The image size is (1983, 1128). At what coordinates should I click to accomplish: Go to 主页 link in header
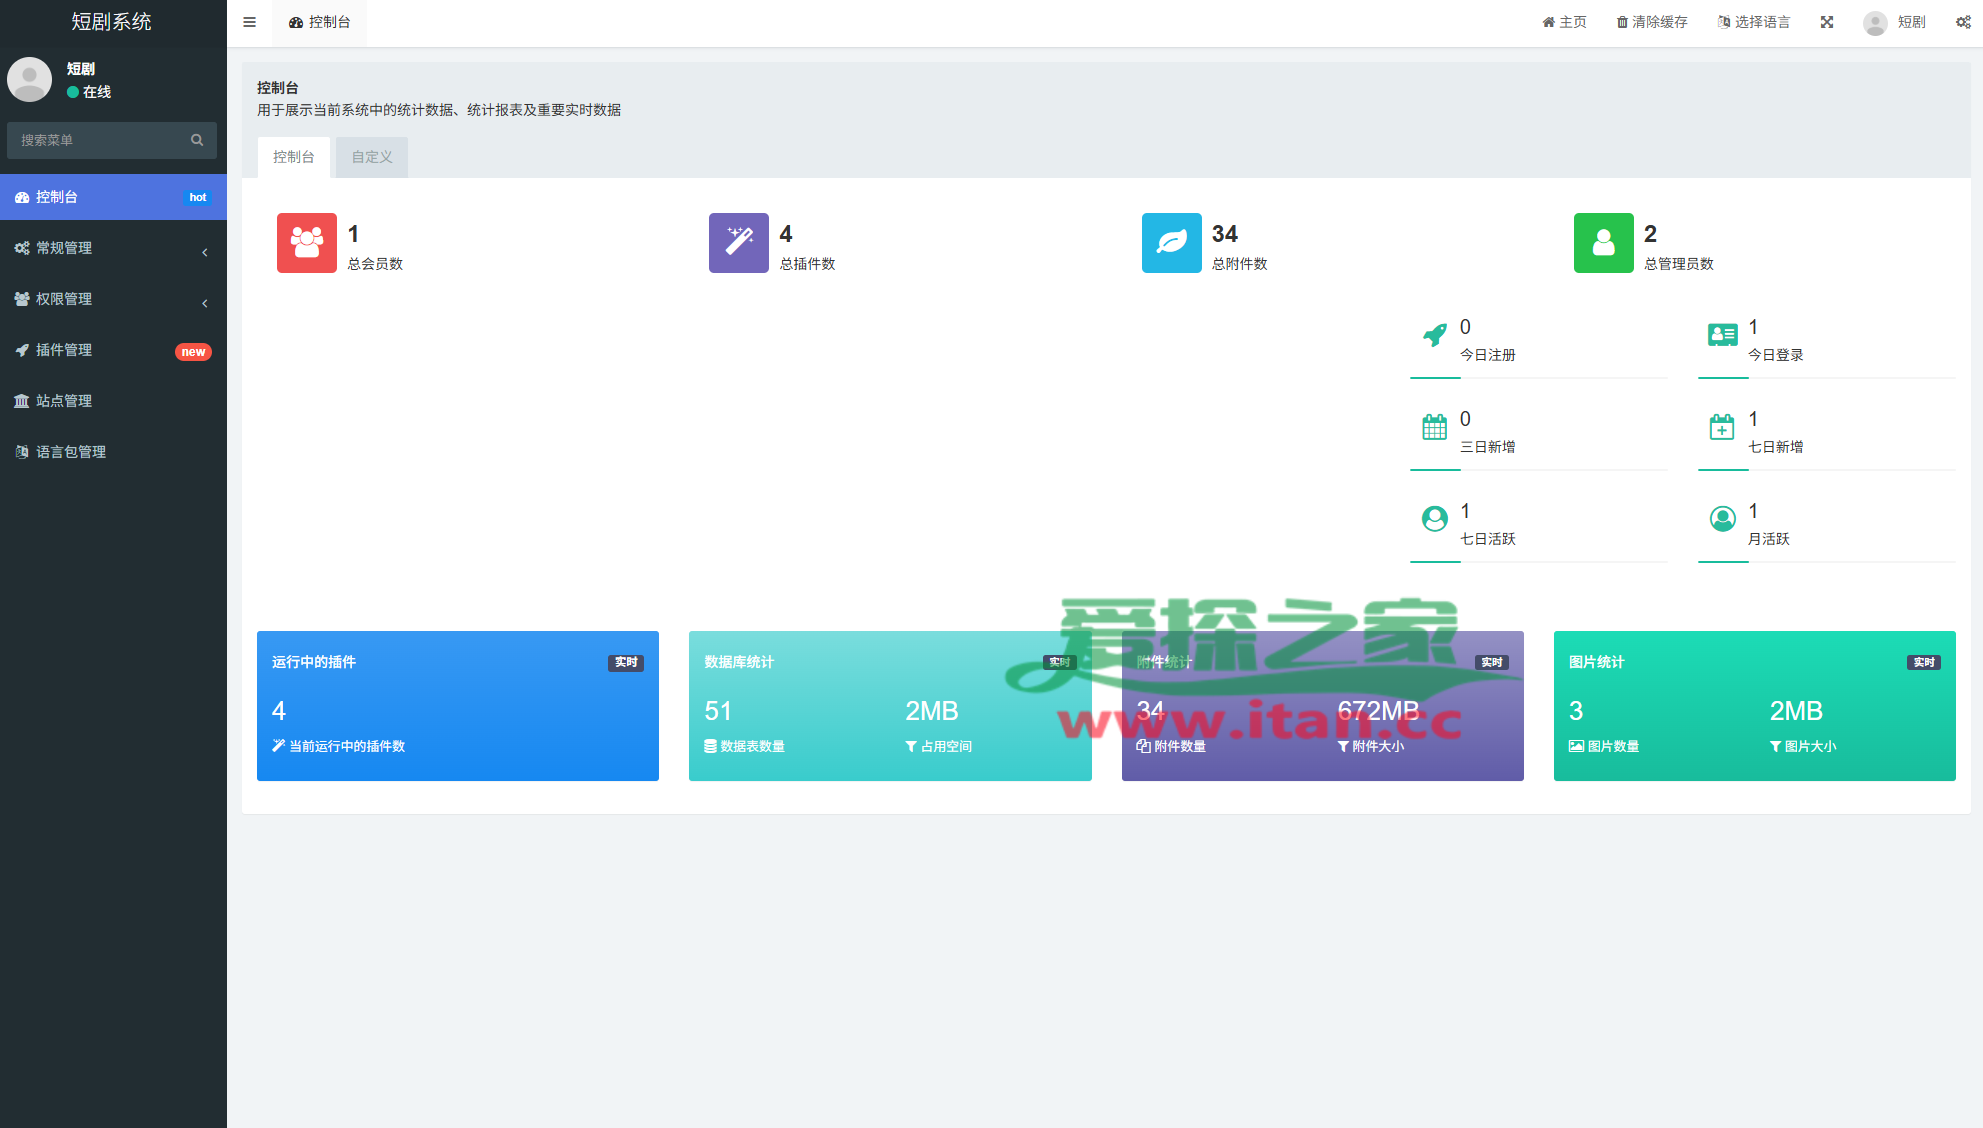pos(1564,22)
